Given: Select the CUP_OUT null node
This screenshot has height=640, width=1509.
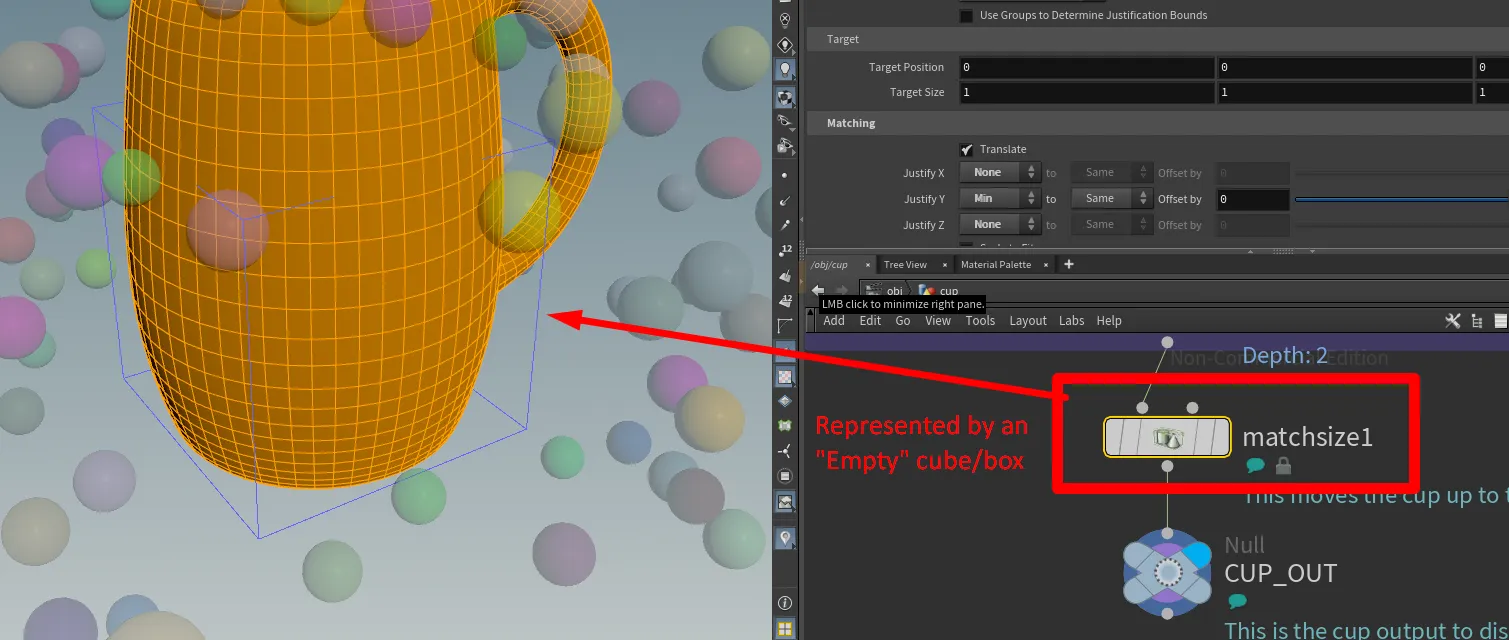Looking at the screenshot, I should coord(1167,572).
